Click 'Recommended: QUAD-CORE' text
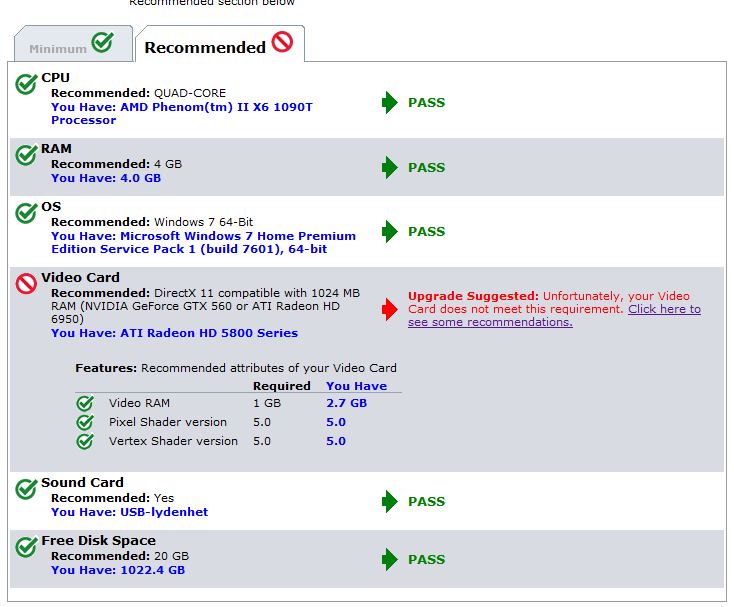 [x=139, y=93]
